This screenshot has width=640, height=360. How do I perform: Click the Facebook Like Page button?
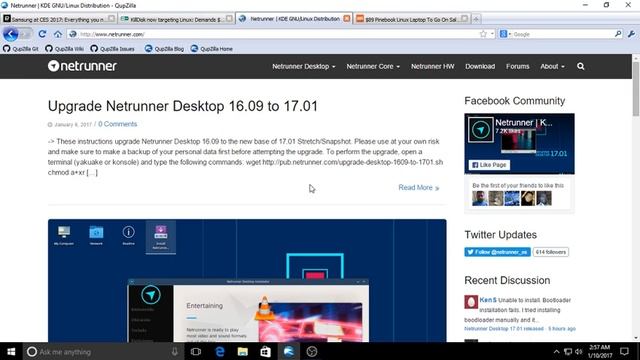click(x=489, y=165)
